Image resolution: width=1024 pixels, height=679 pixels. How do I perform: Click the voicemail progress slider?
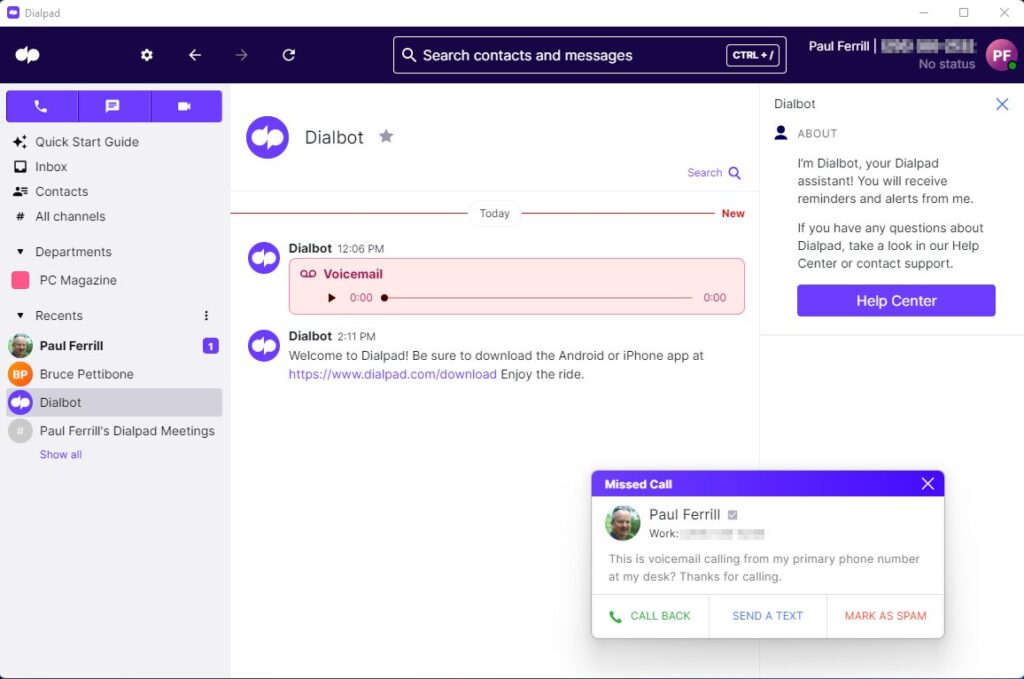pyautogui.click(x=537, y=298)
